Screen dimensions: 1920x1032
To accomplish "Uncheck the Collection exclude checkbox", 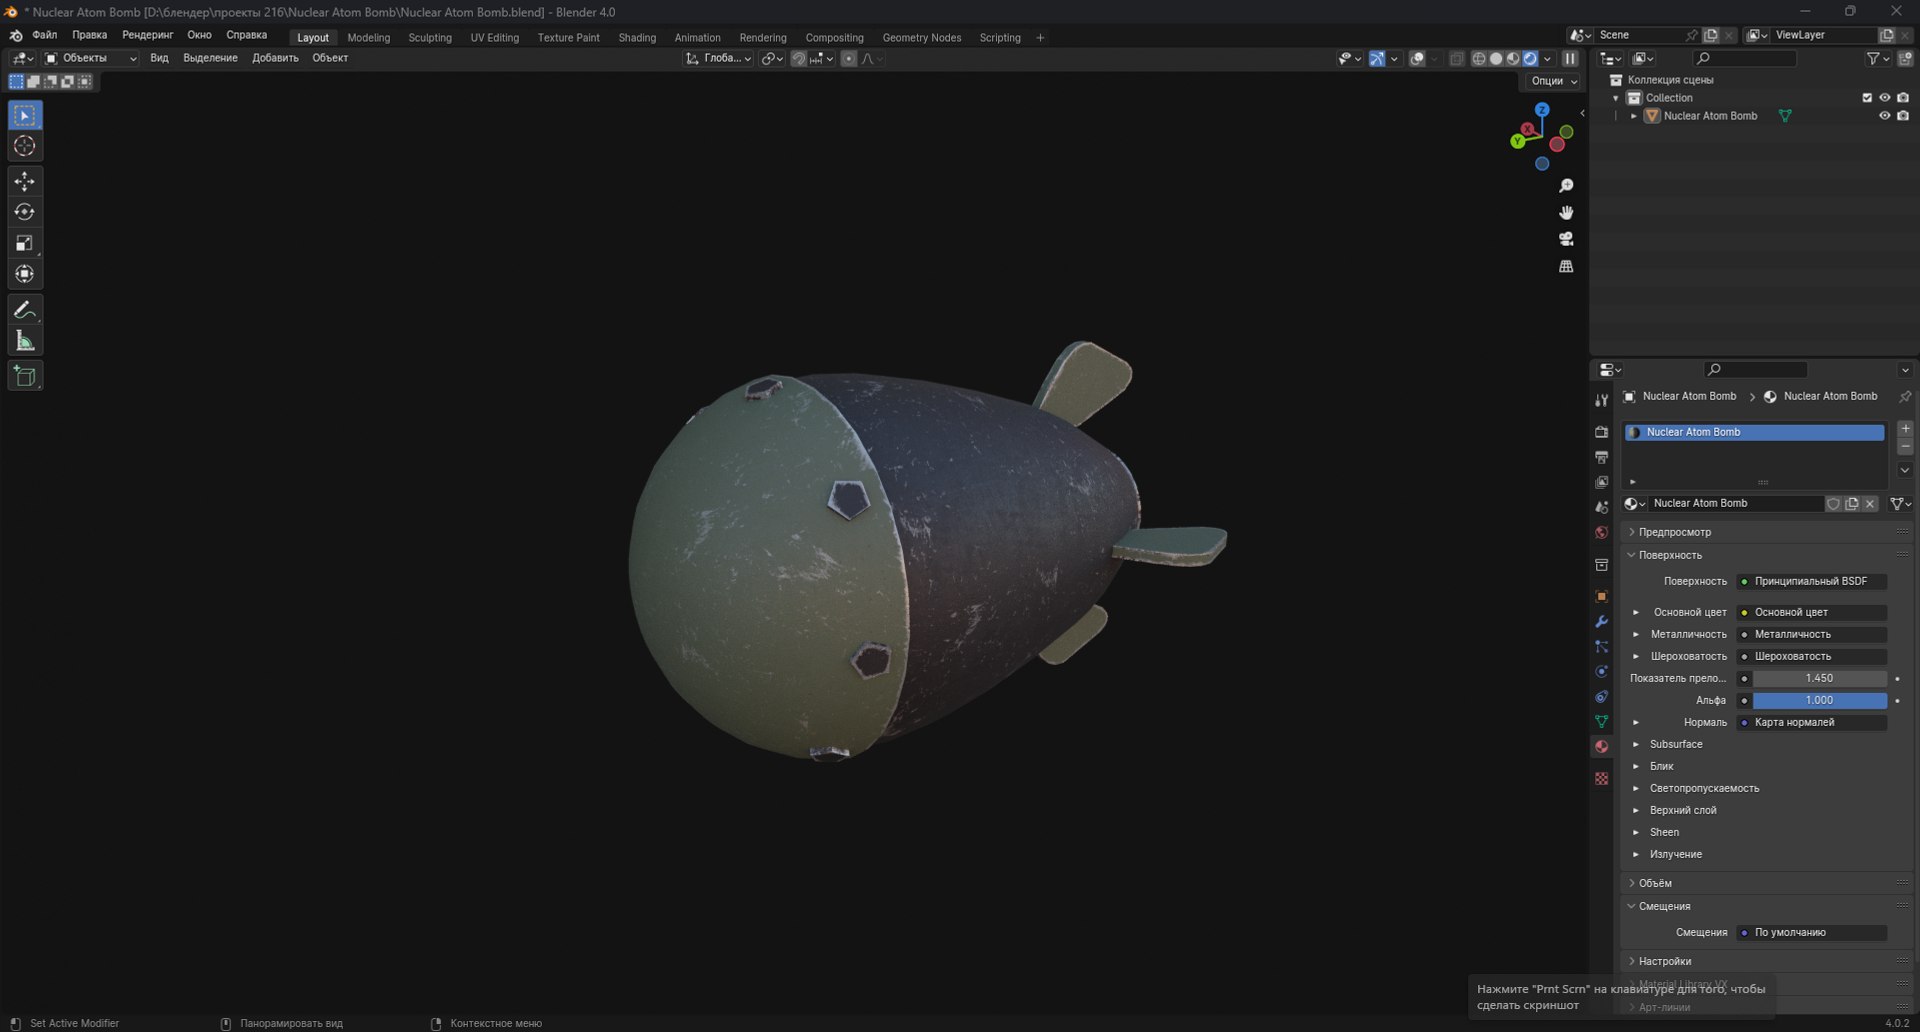I will 1867,98.
